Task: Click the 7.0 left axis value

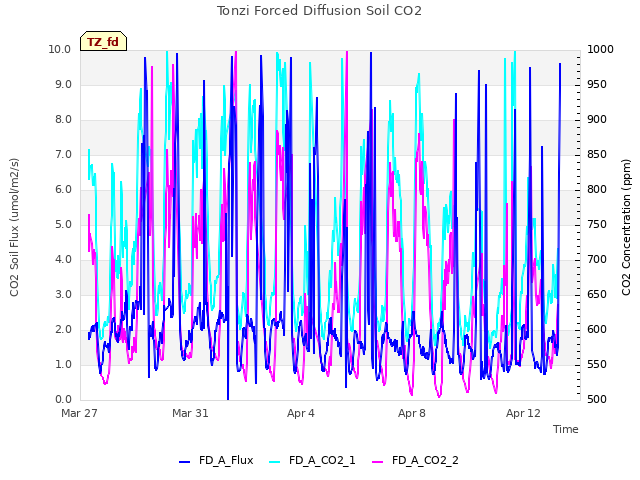Action: click(x=63, y=155)
